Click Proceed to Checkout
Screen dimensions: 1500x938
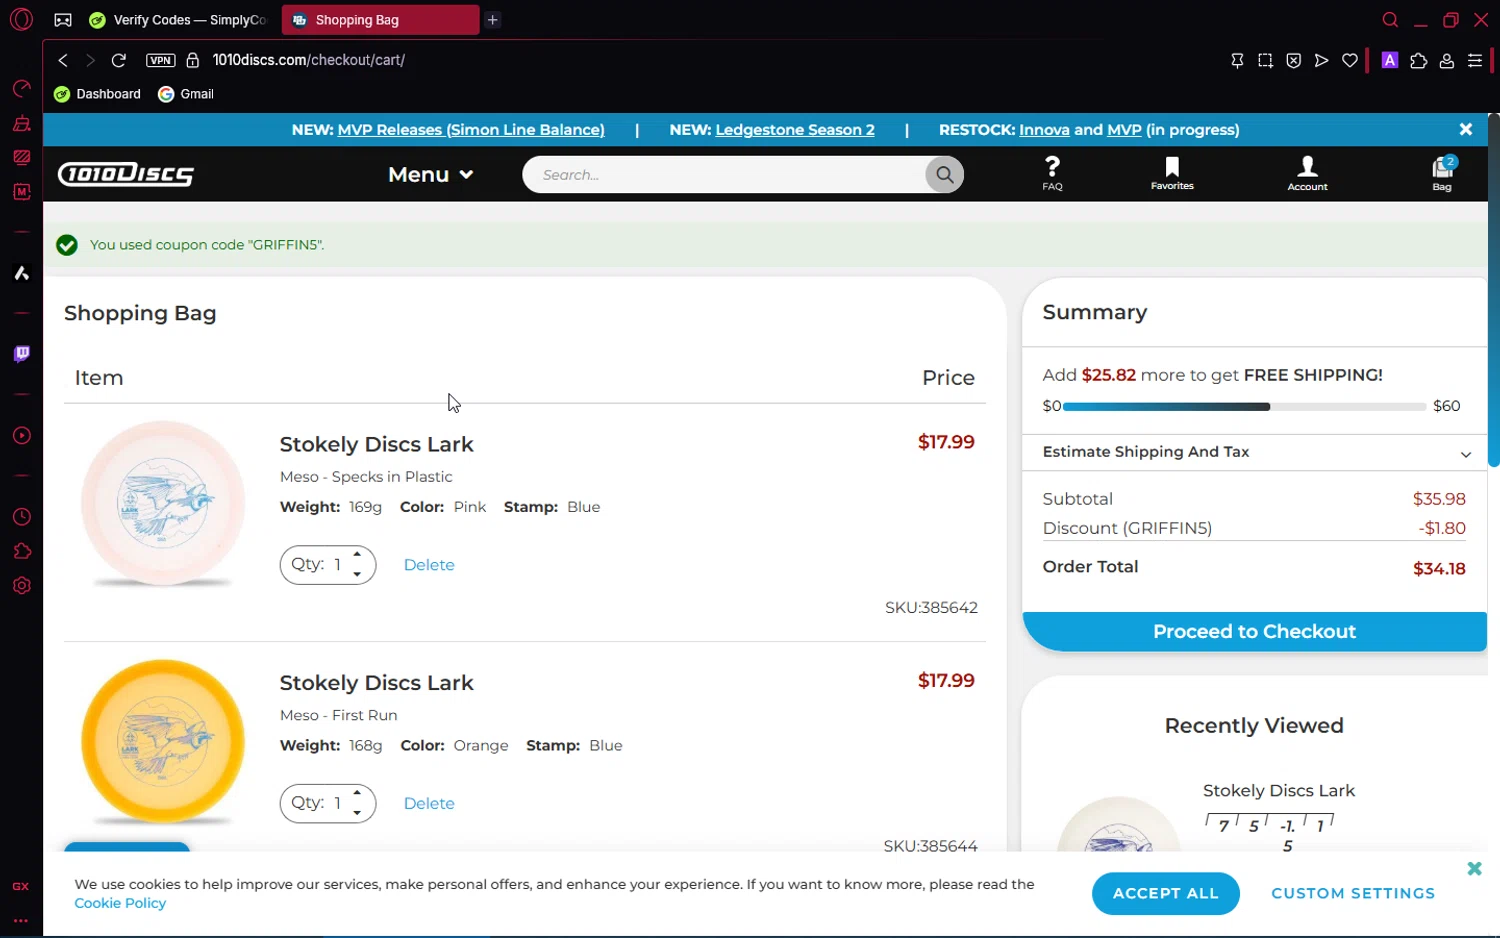(1255, 632)
